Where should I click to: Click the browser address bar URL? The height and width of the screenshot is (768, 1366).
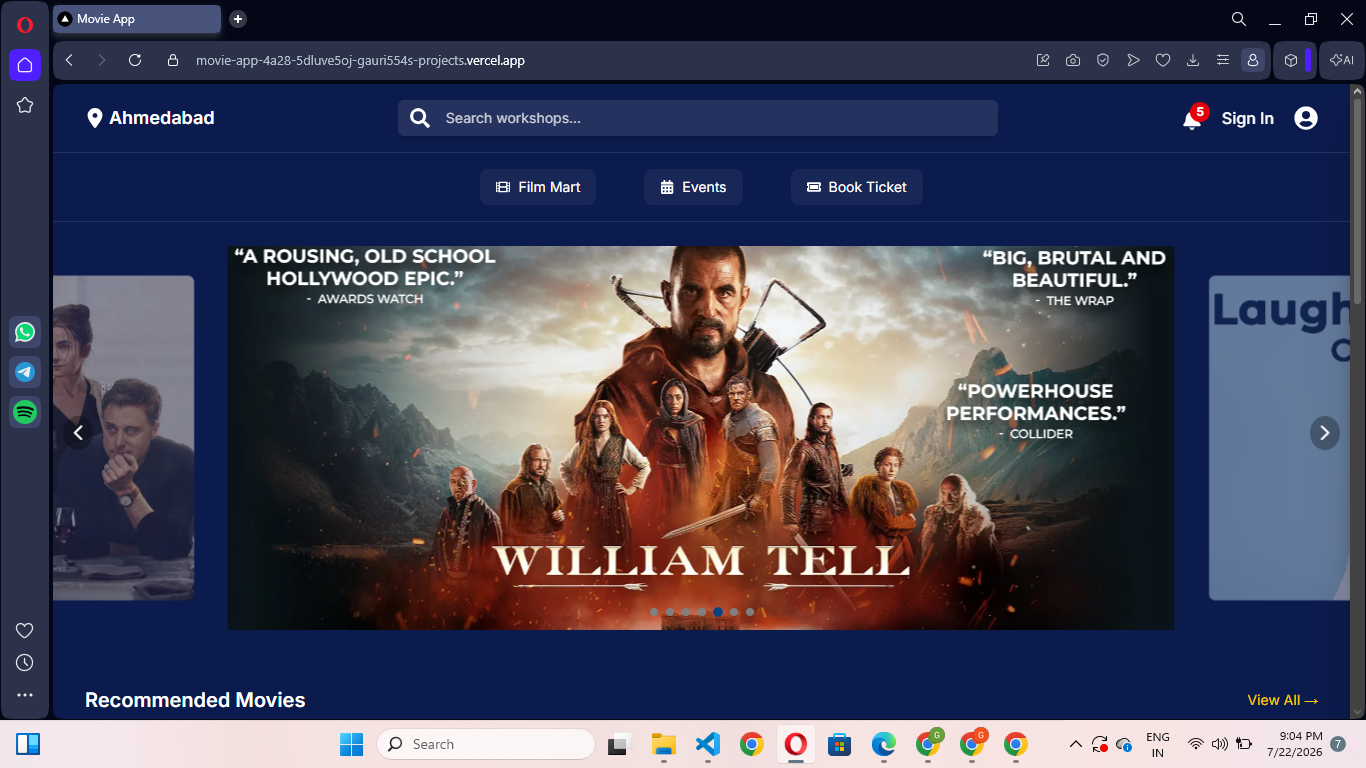[x=360, y=60]
